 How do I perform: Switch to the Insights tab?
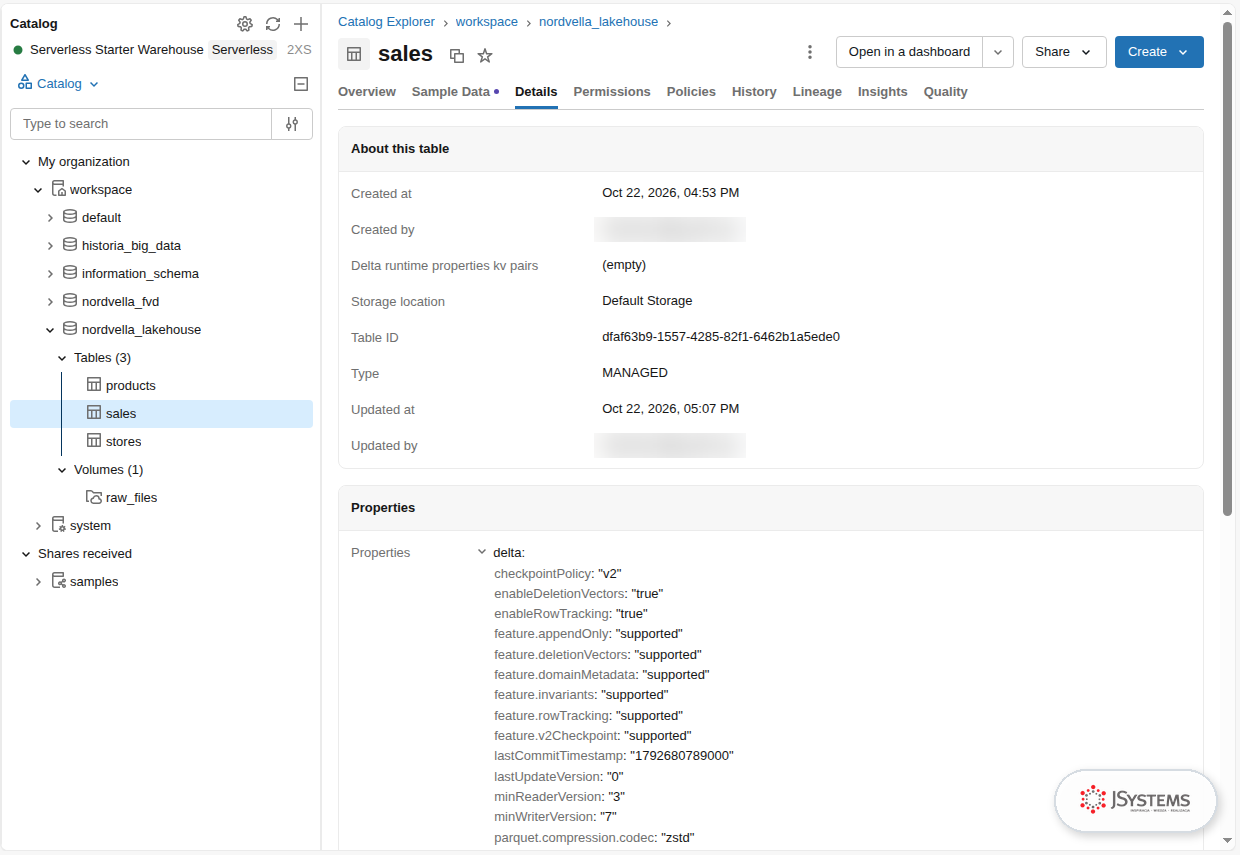pyautogui.click(x=883, y=92)
